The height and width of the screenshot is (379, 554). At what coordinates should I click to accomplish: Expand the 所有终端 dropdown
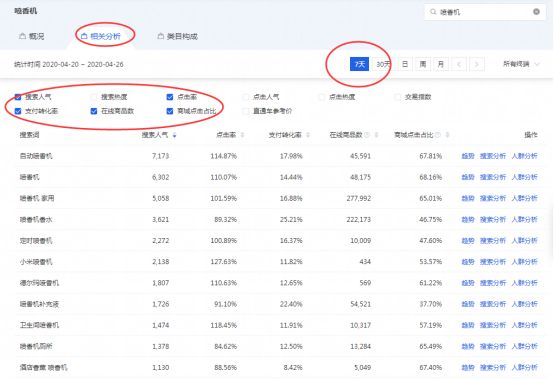[x=521, y=64]
